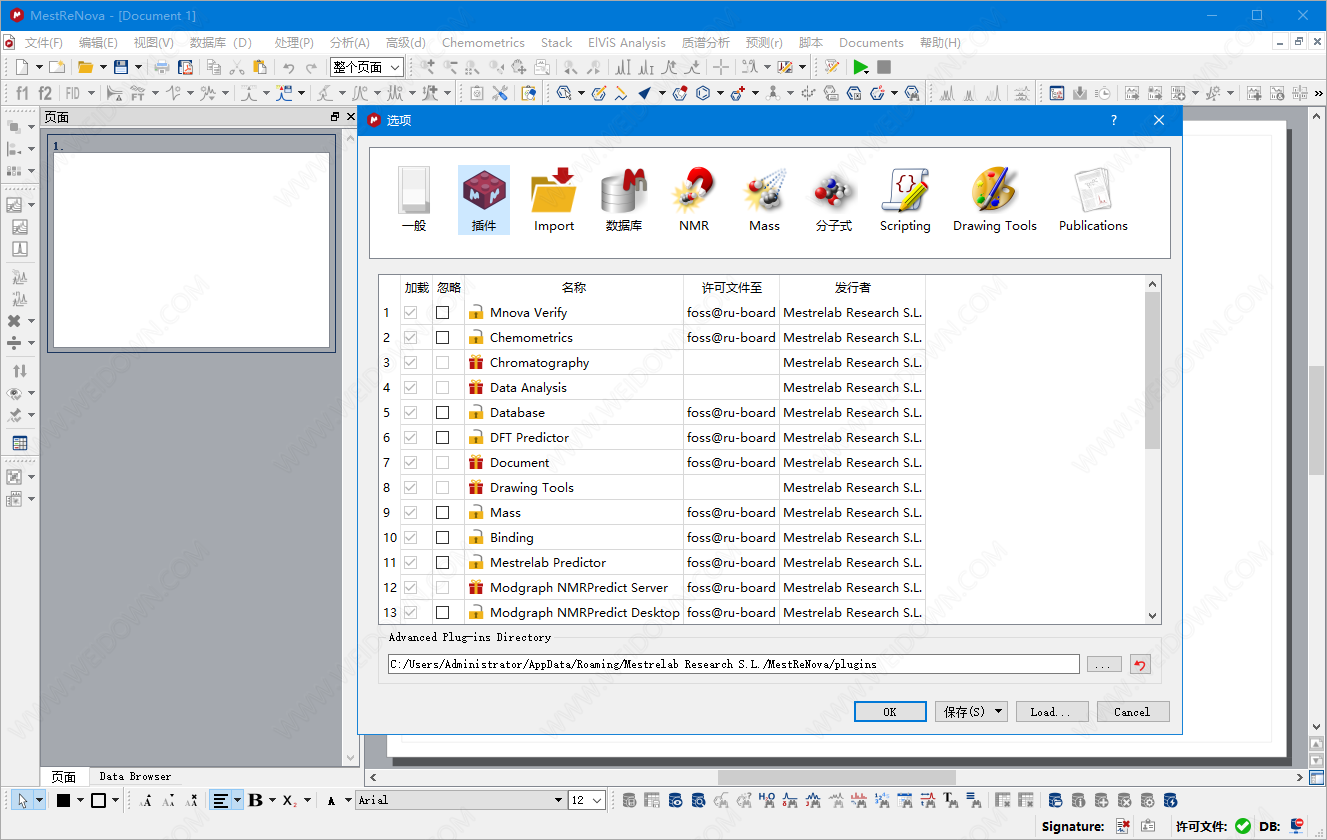Expand the text alignment dropdown arrow

pyautogui.click(x=237, y=800)
